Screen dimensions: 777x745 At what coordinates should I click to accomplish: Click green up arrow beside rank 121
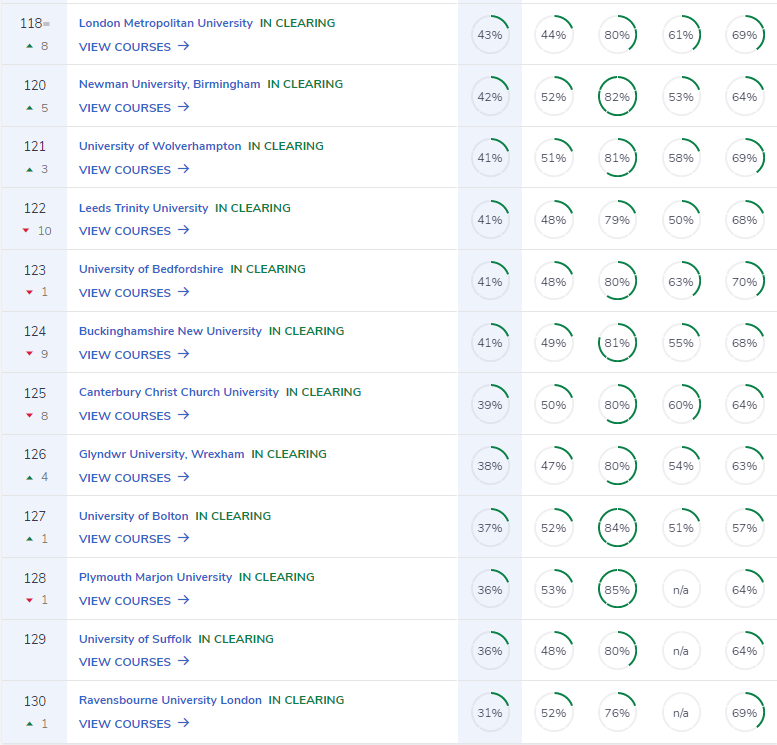[30, 170]
